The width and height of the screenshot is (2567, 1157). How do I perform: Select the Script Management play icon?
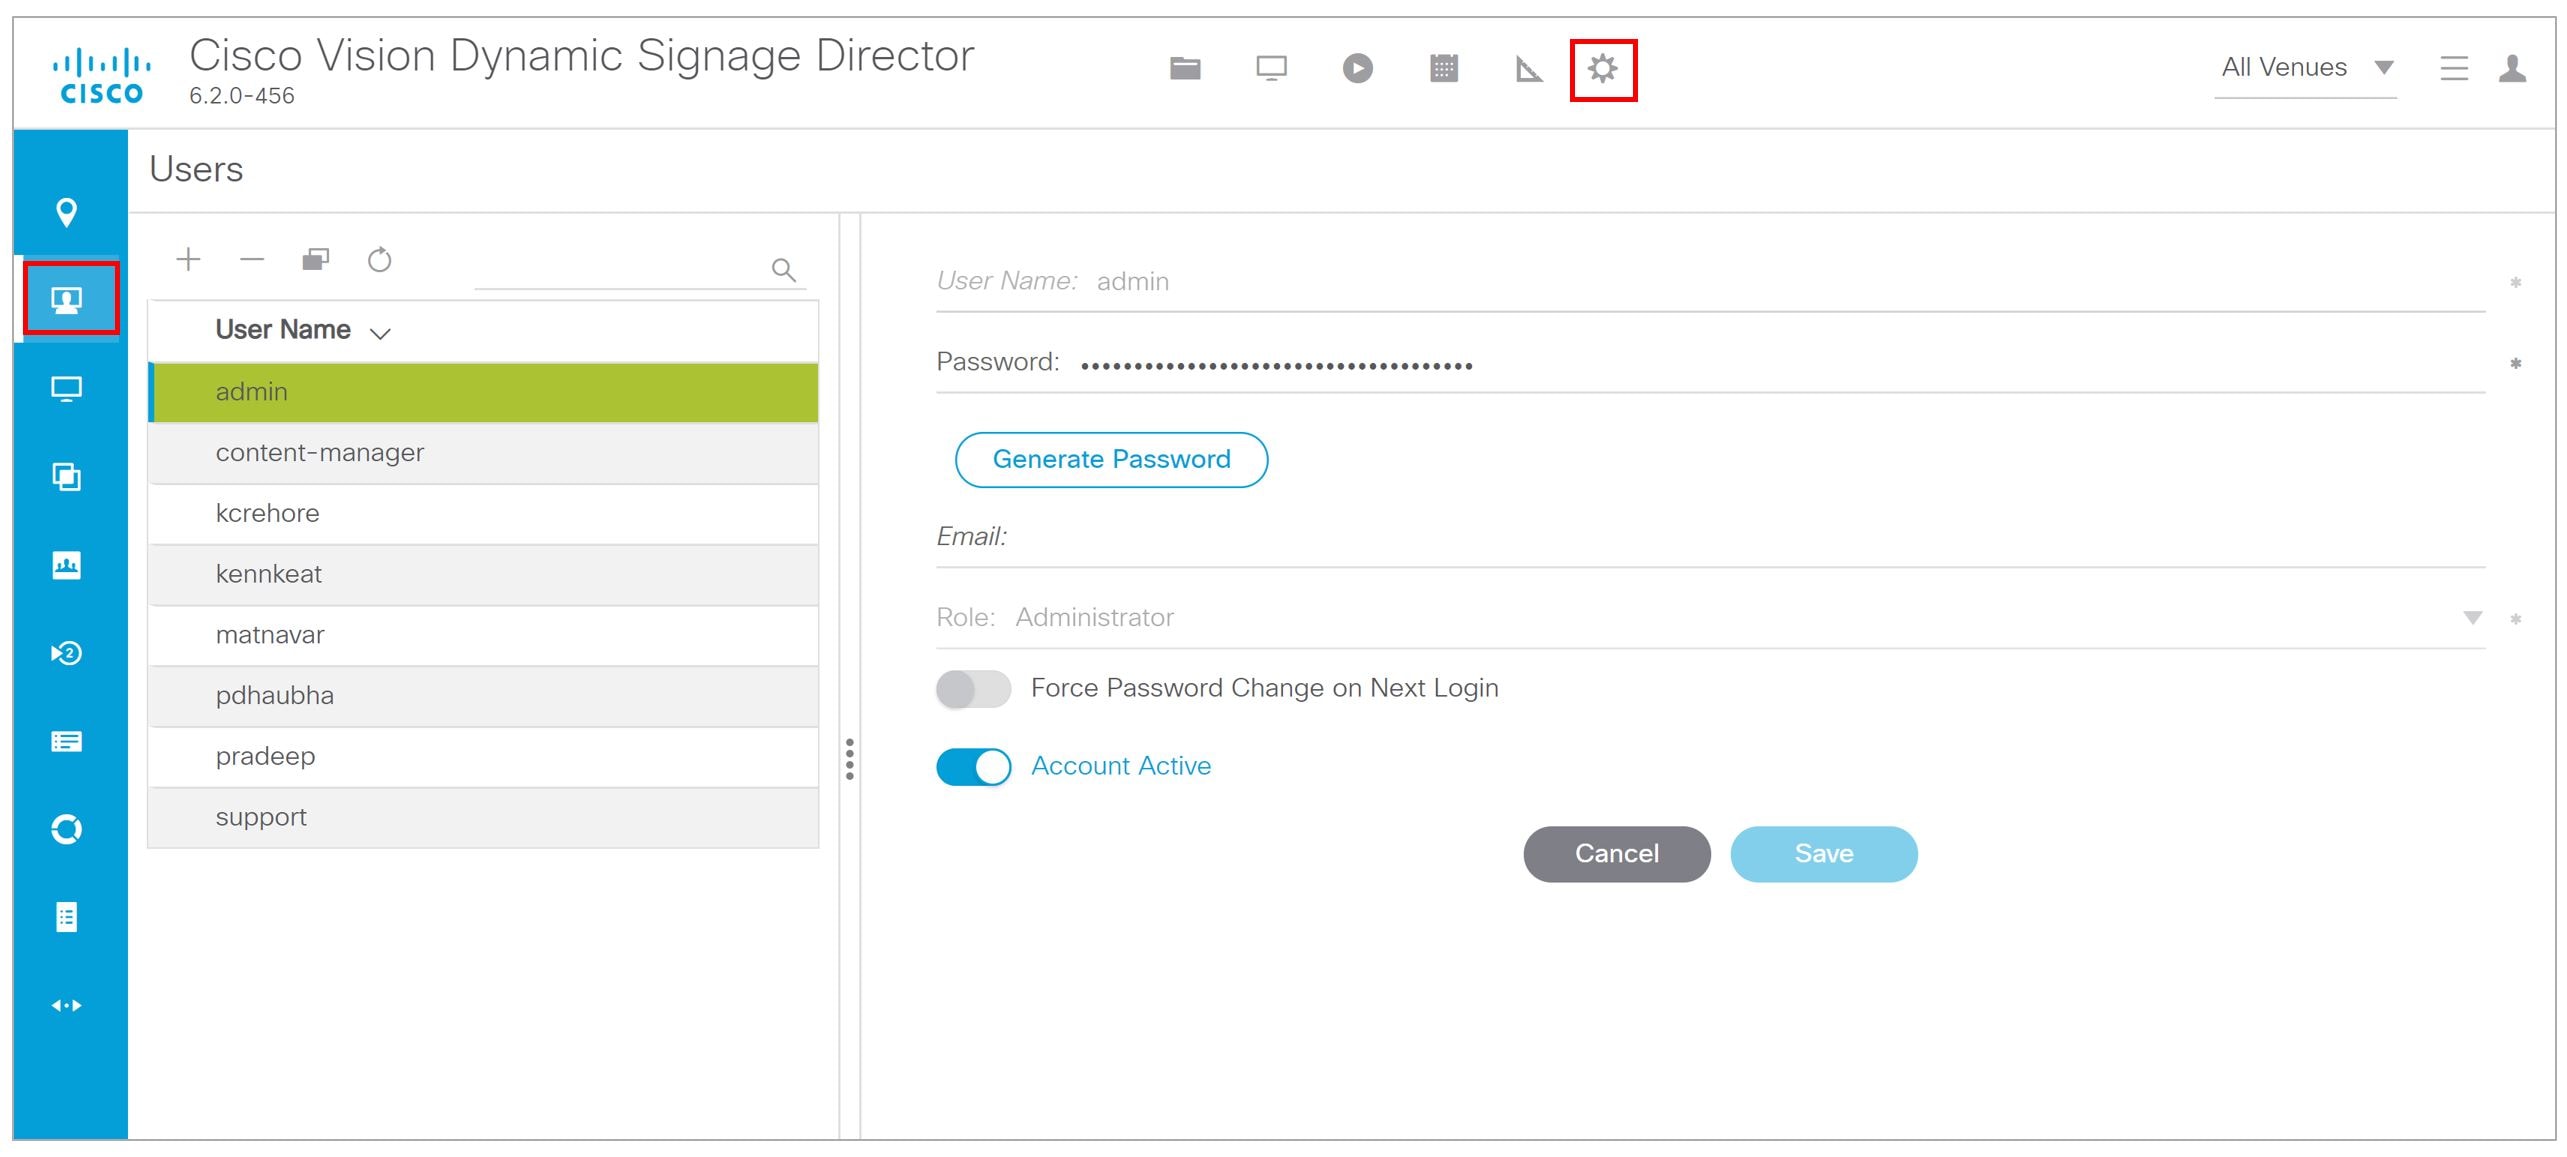(x=1357, y=68)
